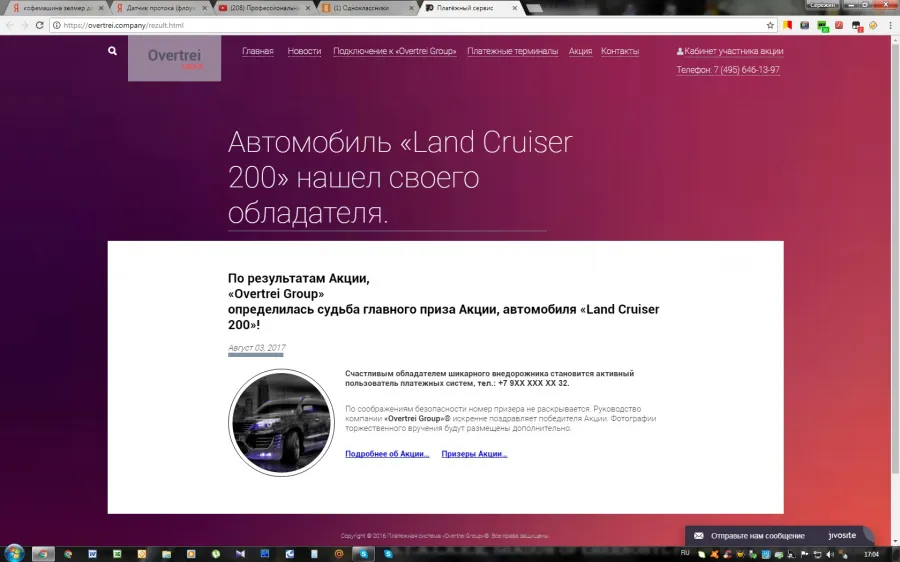Click the Avast orange tray icon
Image resolution: width=900 pixels, height=562 pixels.
click(714, 554)
